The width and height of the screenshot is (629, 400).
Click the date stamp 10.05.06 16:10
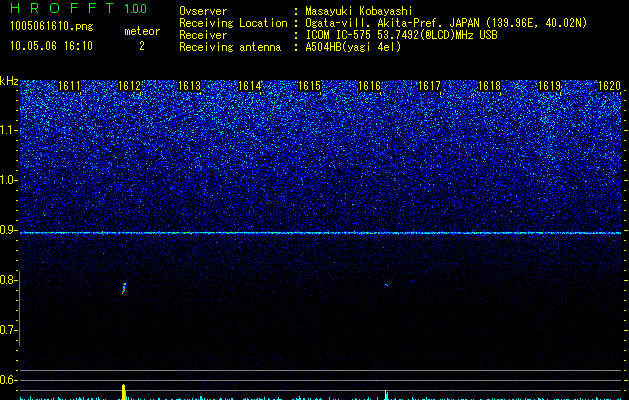coord(51,46)
